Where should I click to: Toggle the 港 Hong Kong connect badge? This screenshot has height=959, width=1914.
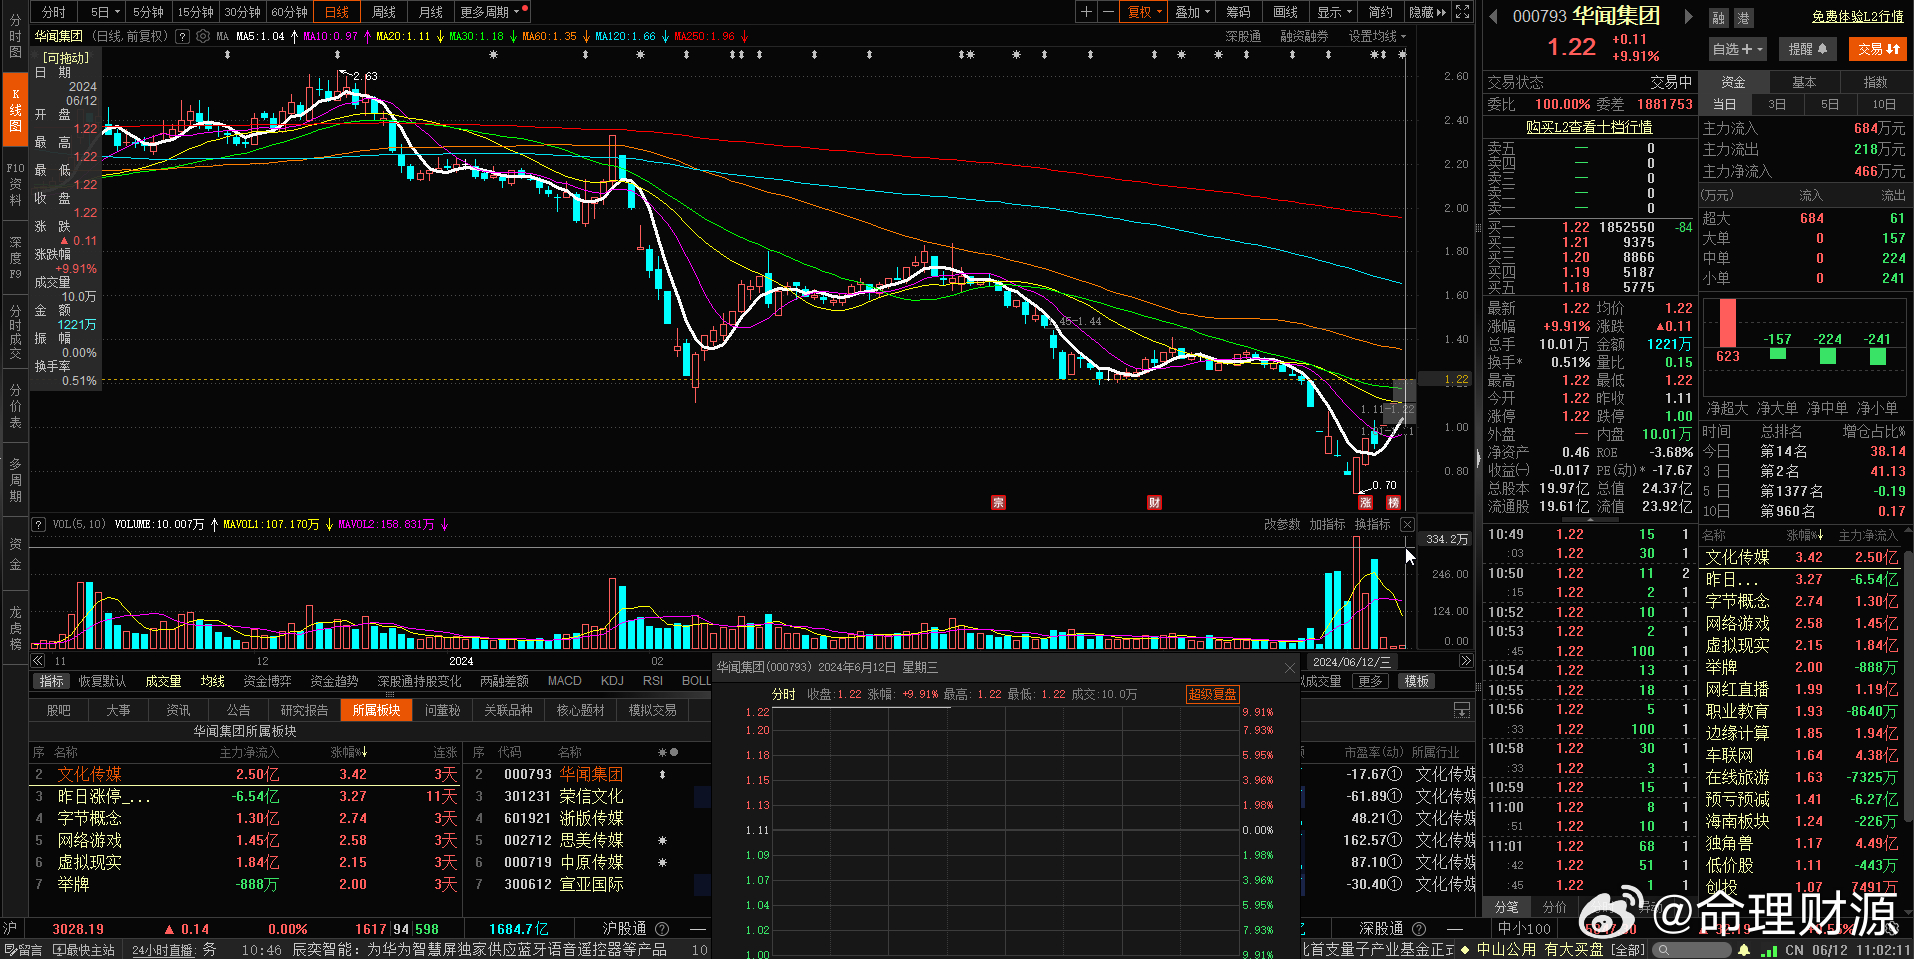pos(1741,18)
